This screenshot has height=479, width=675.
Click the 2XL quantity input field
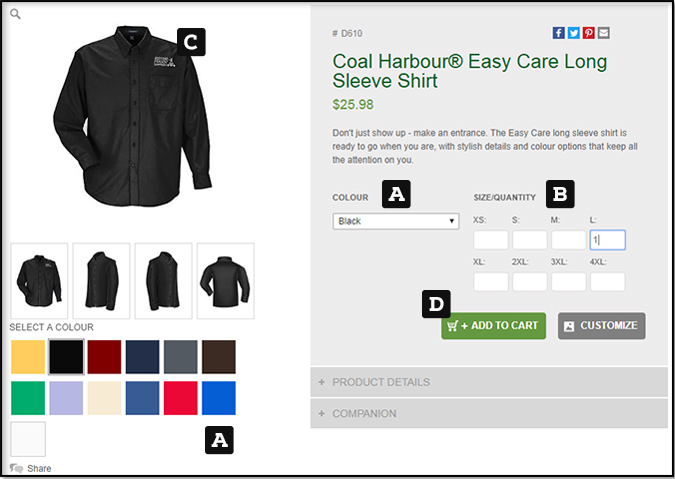(530, 282)
